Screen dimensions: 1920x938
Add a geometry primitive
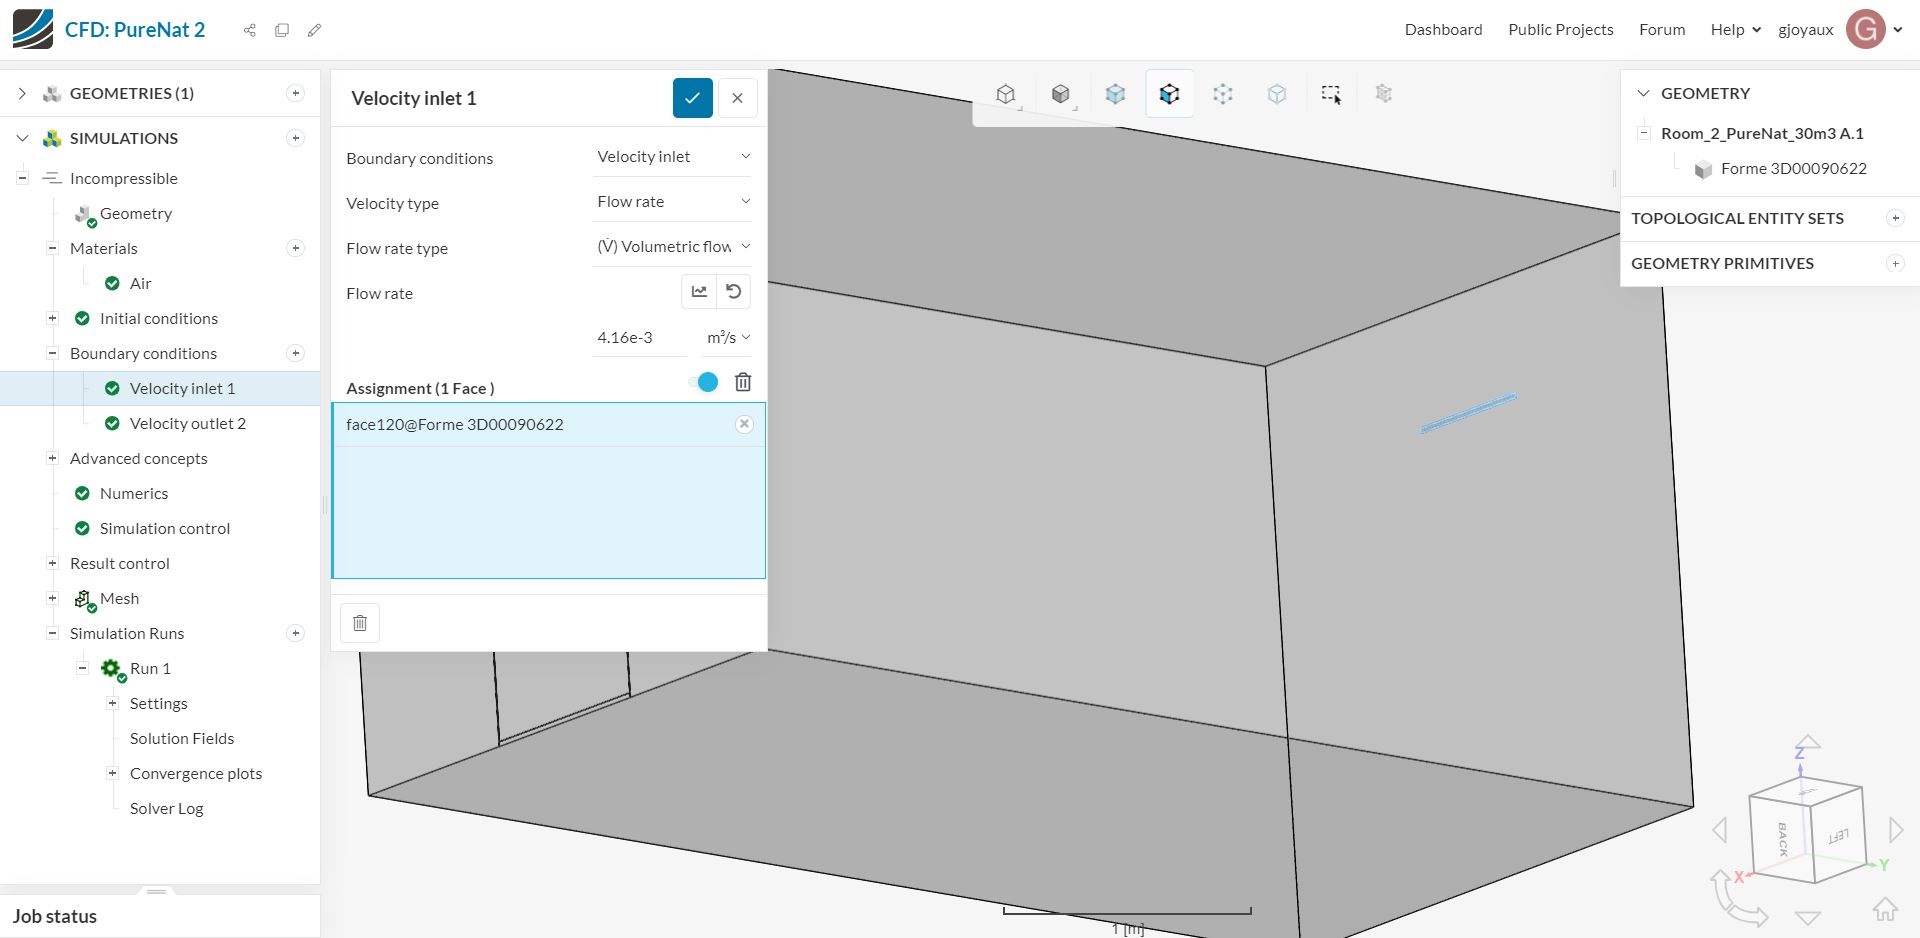click(1895, 263)
